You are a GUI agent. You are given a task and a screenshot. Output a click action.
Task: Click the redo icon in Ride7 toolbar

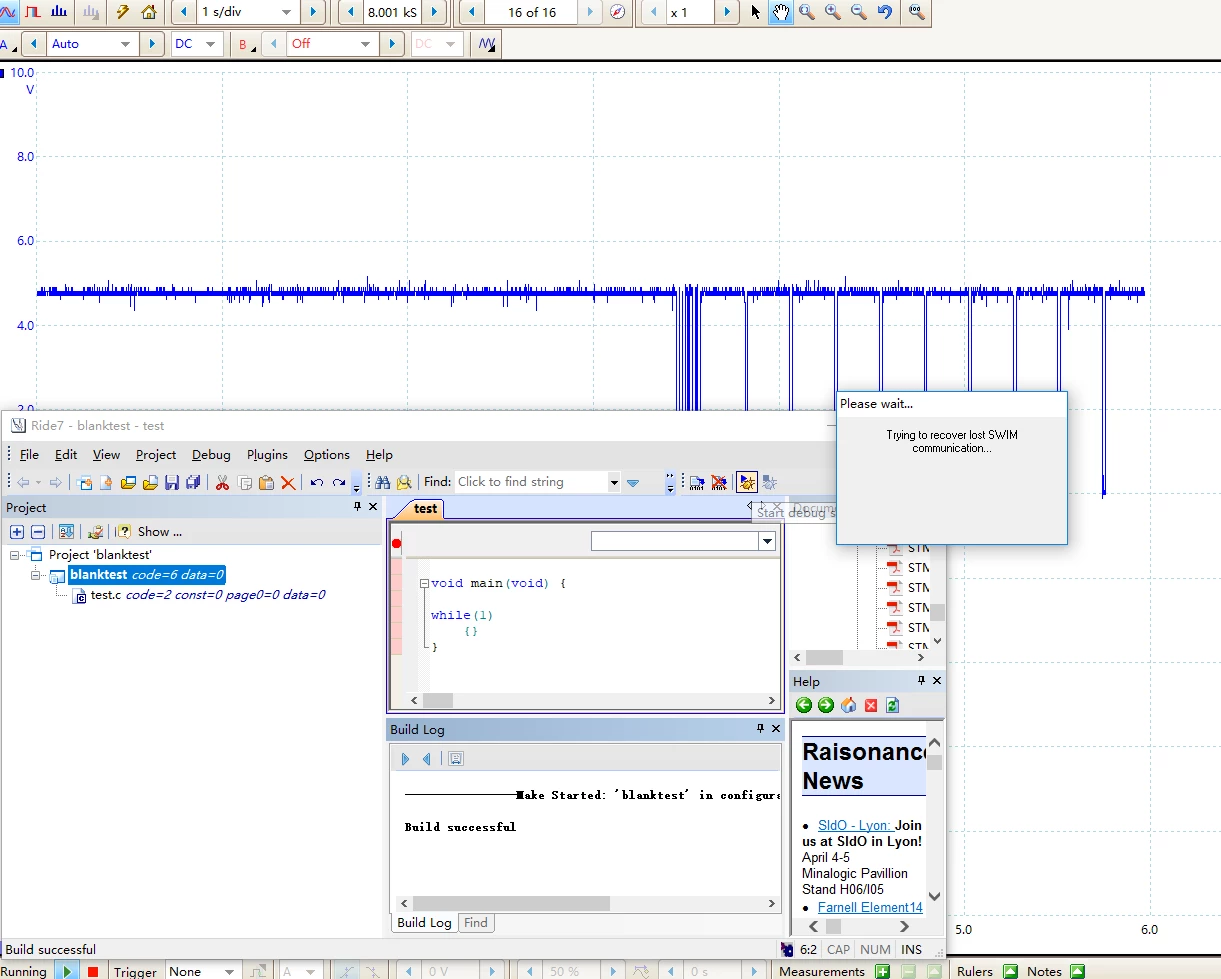tap(338, 482)
